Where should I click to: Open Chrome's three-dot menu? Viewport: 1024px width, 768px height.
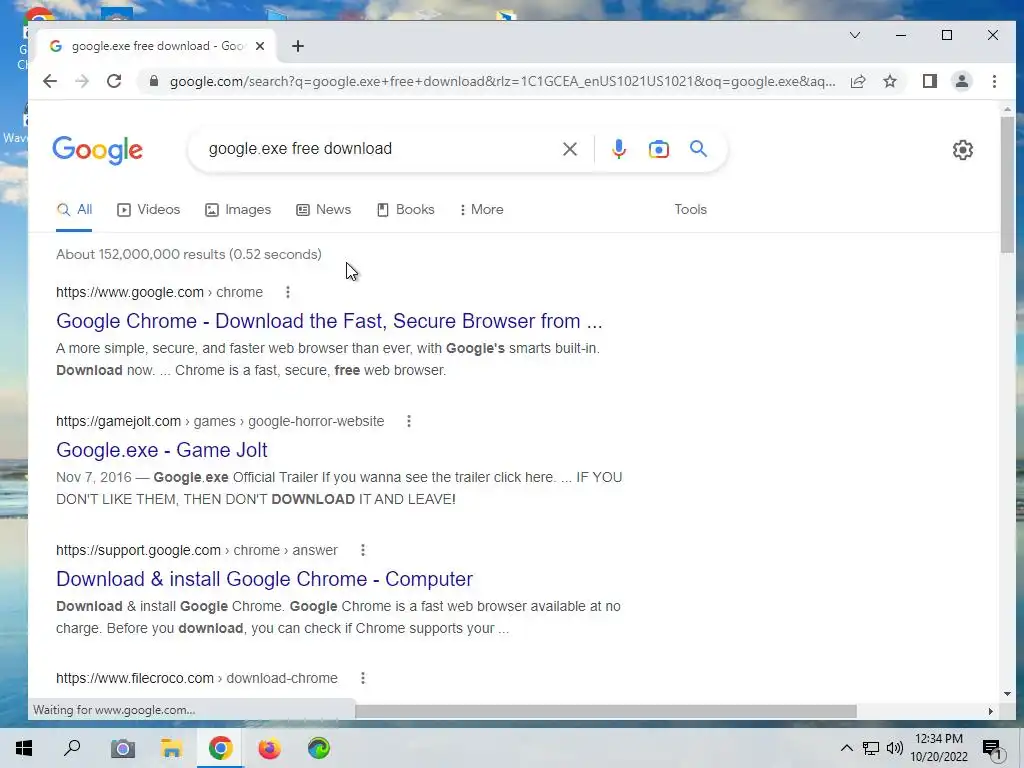point(994,81)
